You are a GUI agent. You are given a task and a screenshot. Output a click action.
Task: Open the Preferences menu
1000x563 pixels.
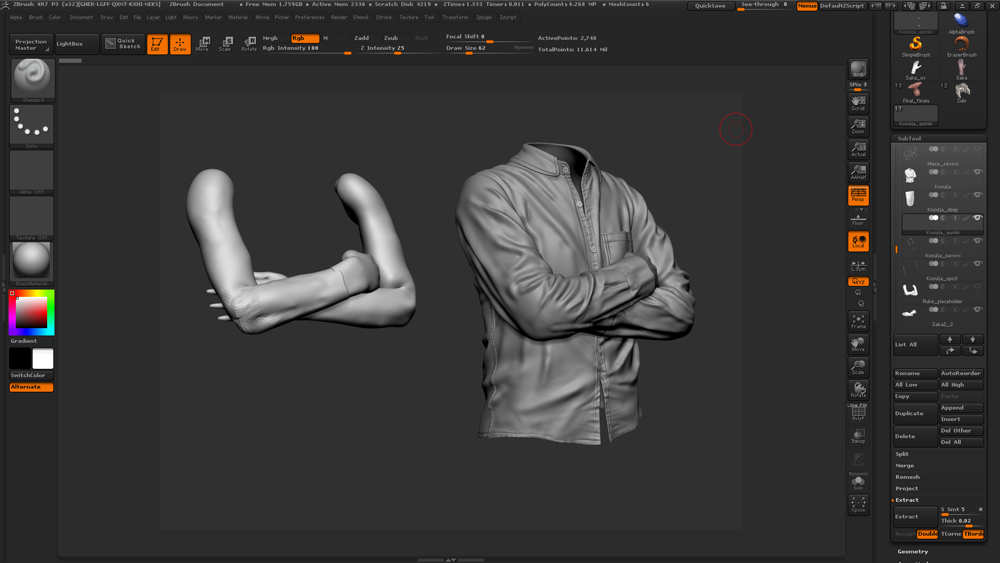tap(309, 17)
